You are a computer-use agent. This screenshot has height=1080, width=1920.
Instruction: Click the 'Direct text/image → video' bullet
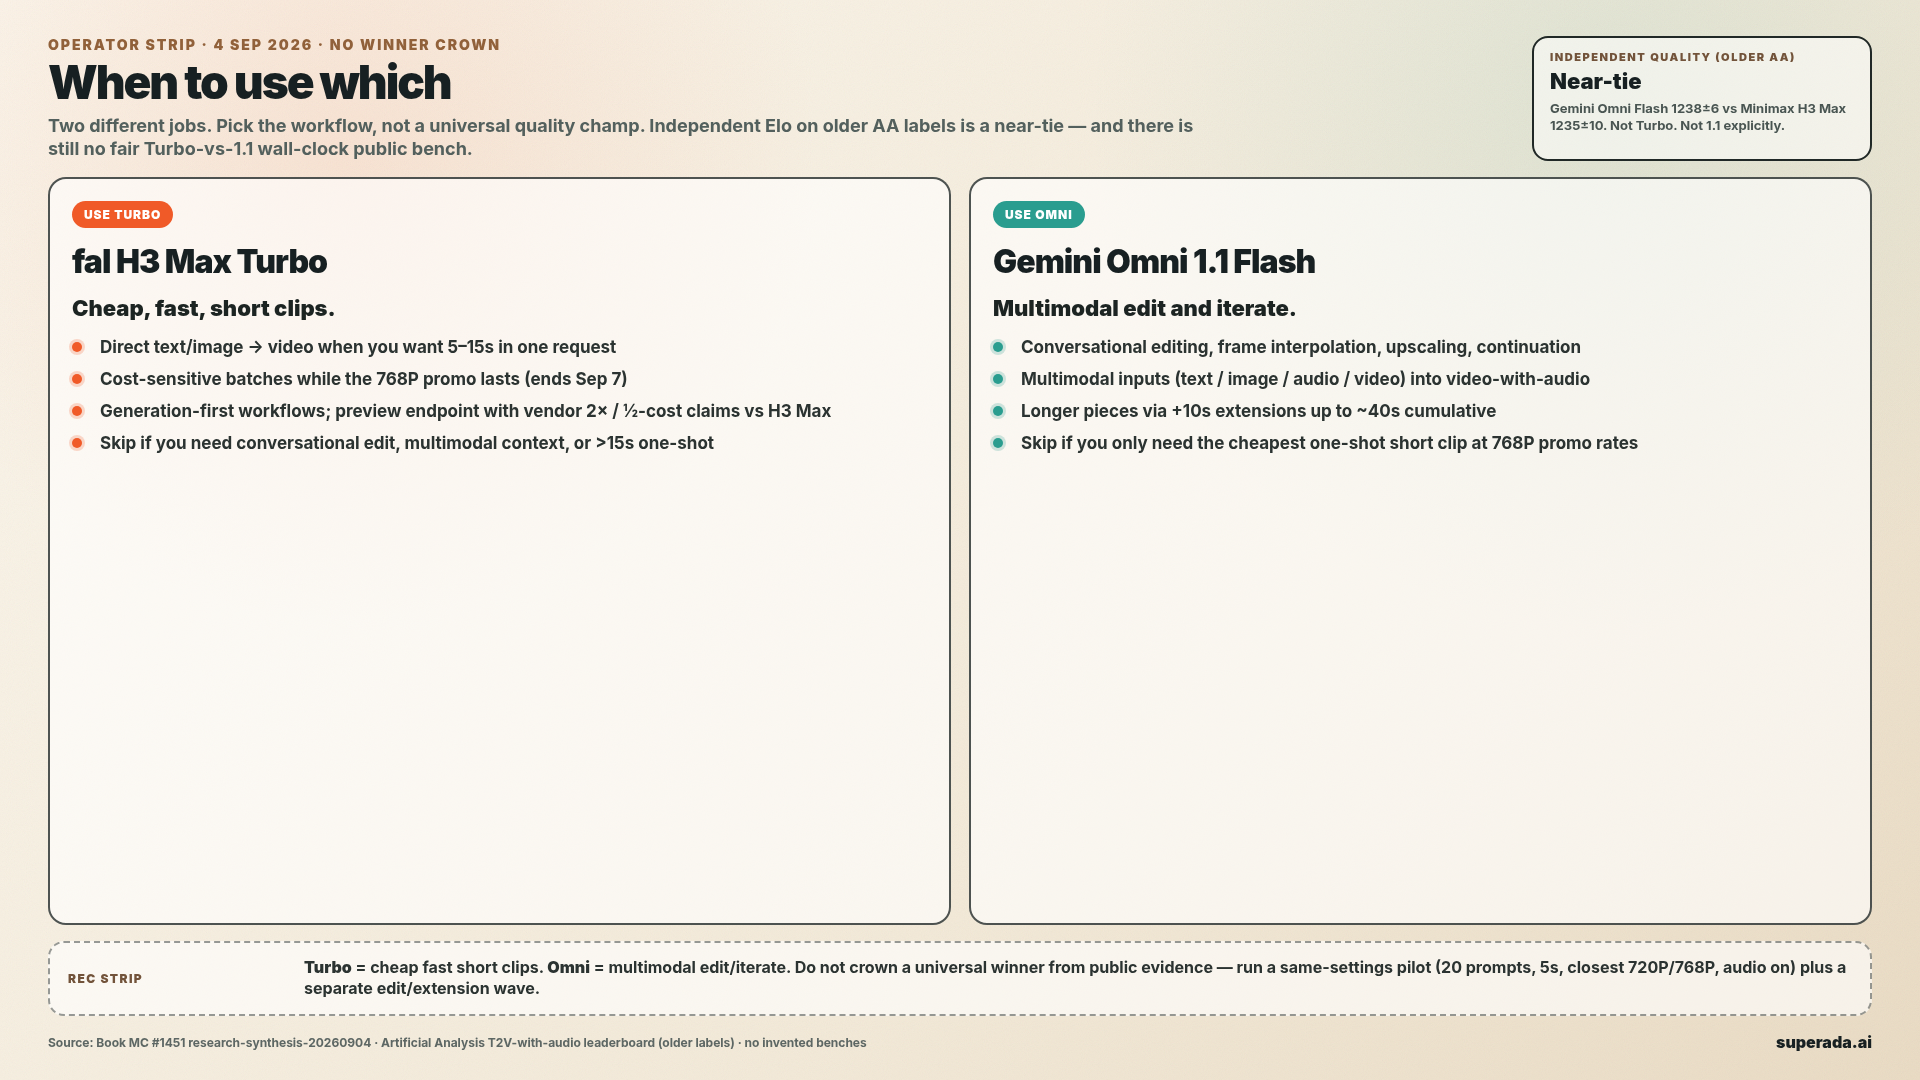[358, 347]
